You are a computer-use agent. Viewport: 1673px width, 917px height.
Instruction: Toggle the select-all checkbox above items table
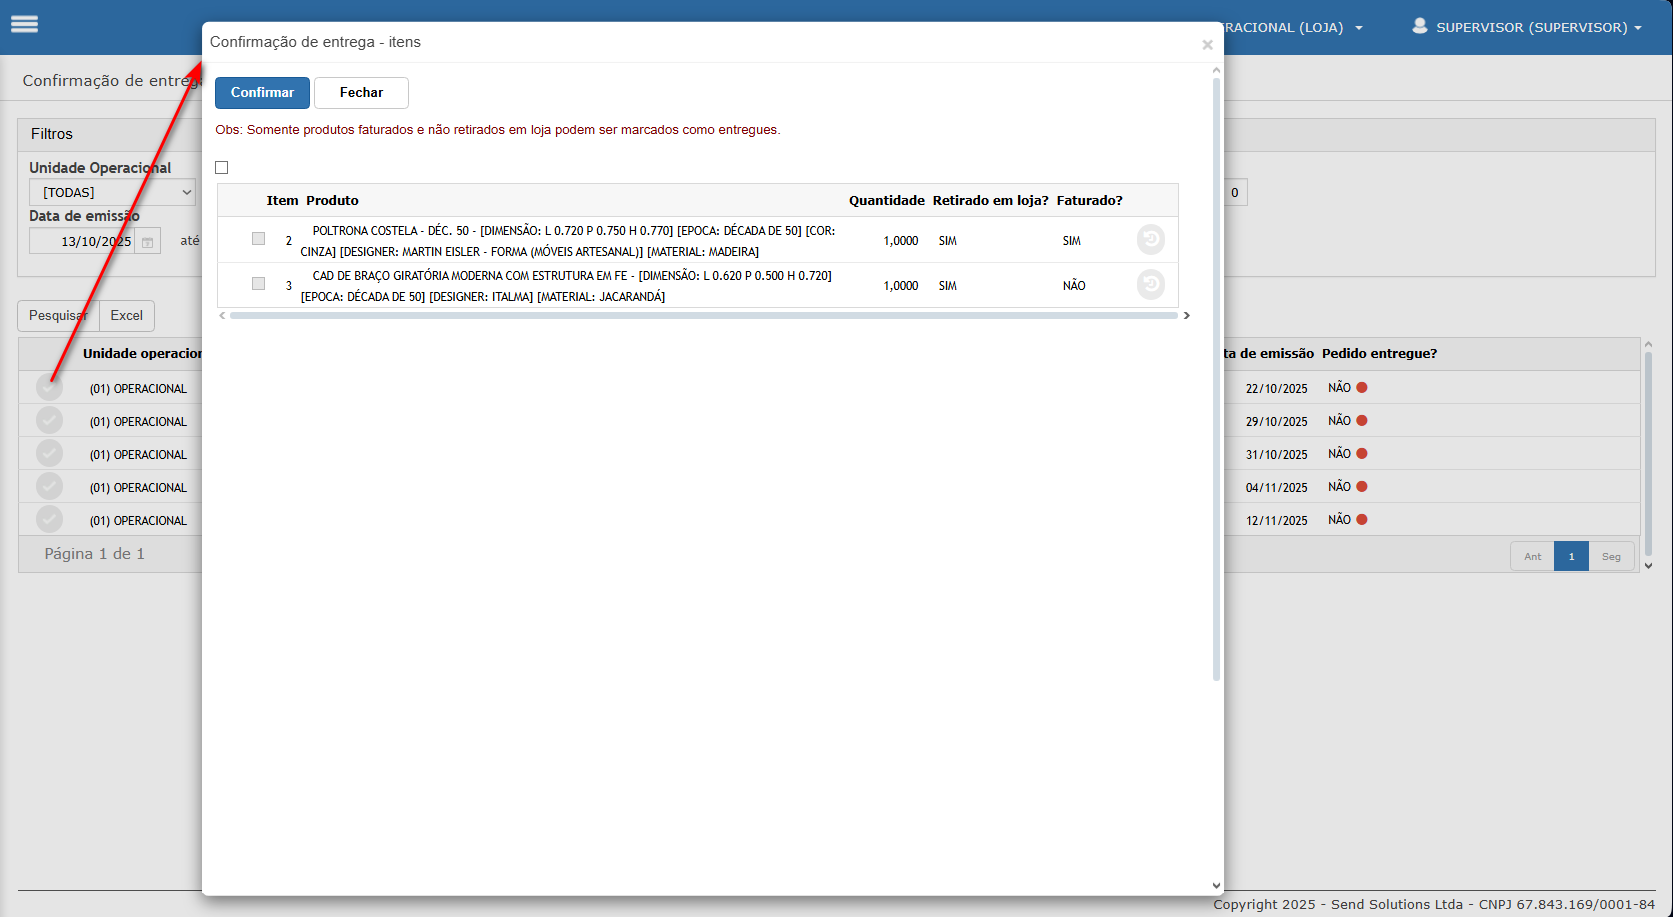[222, 168]
